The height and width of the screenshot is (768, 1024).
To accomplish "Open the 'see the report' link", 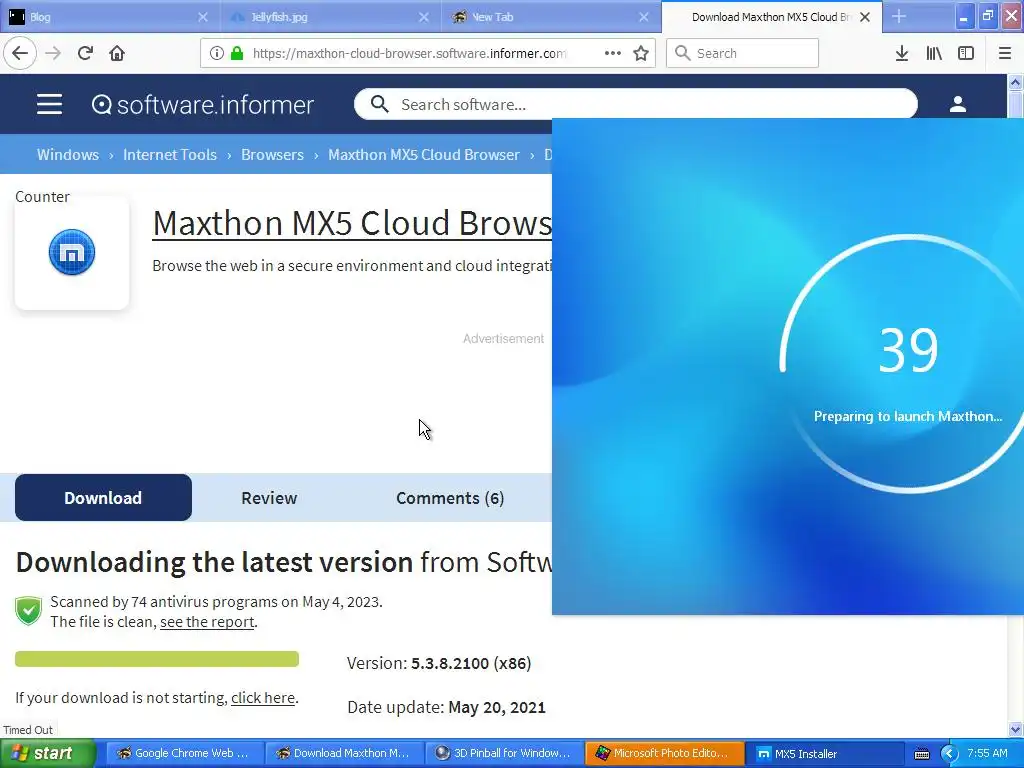I will click(207, 622).
